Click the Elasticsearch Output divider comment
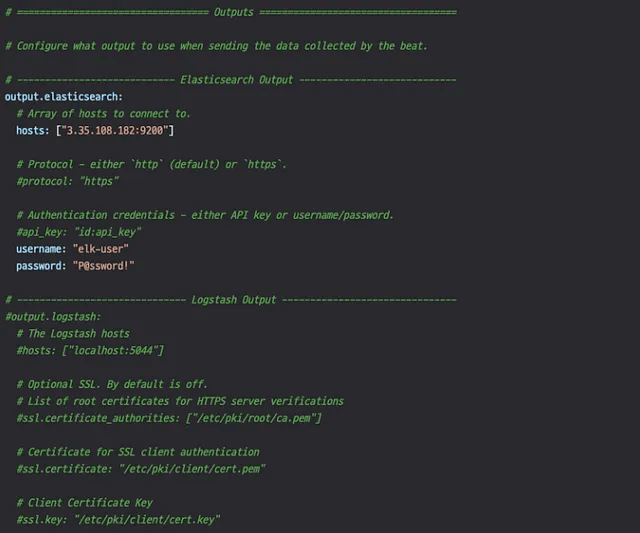The image size is (640, 533). pos(231,79)
